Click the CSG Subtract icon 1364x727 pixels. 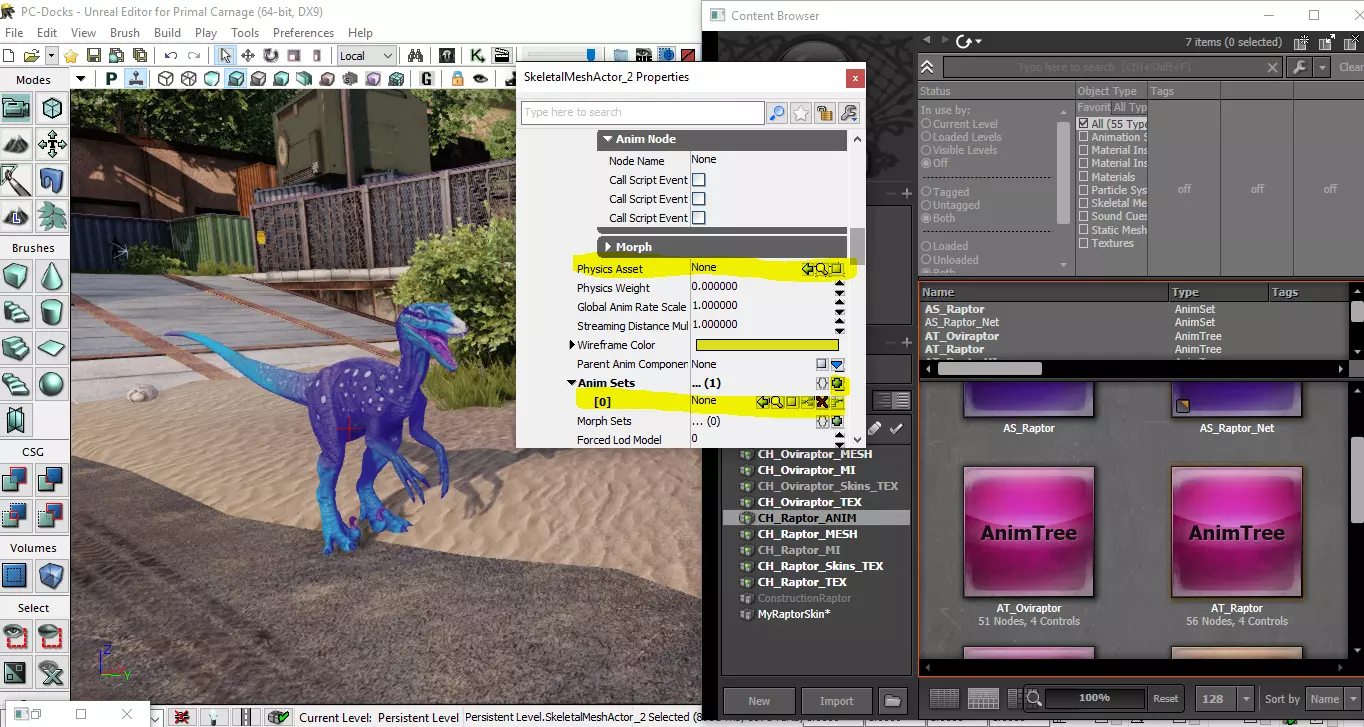coord(52,479)
